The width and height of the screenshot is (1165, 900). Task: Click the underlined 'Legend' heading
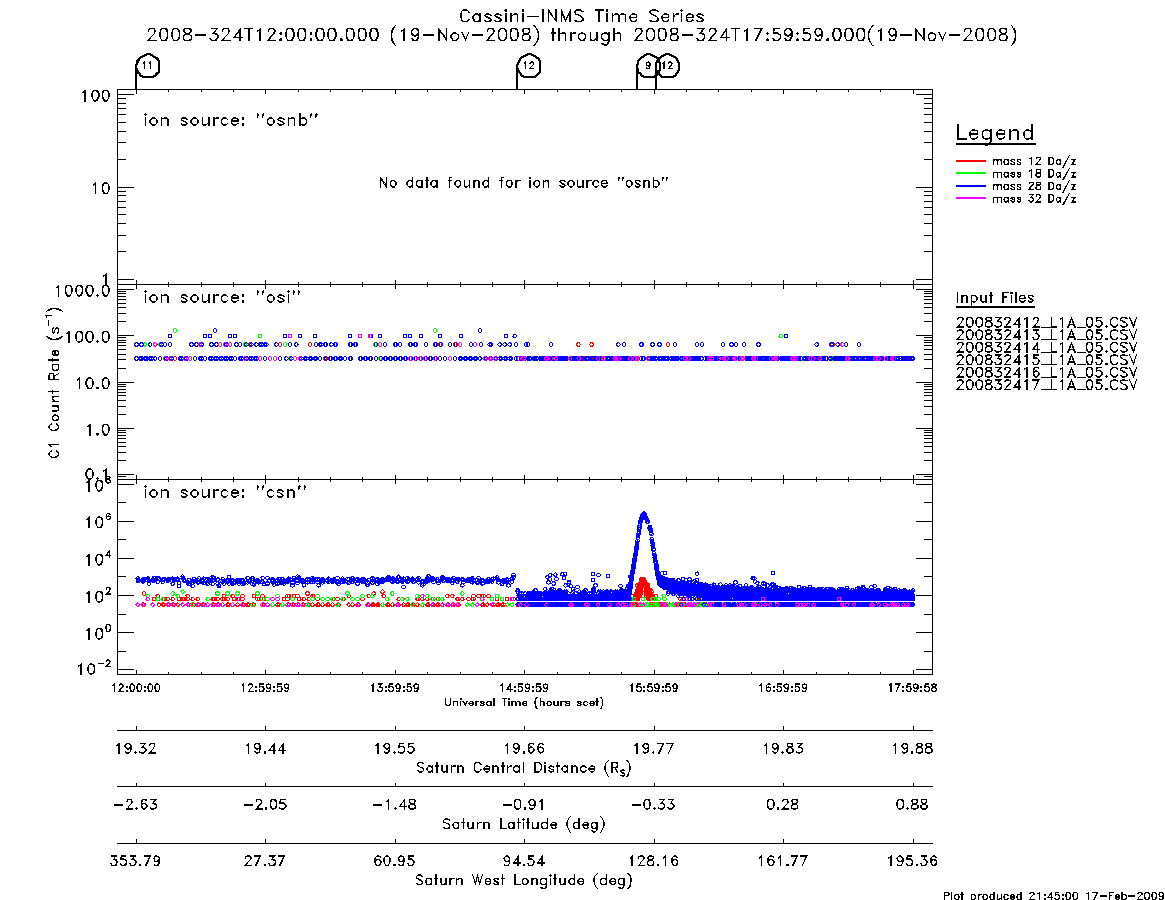pos(995,134)
